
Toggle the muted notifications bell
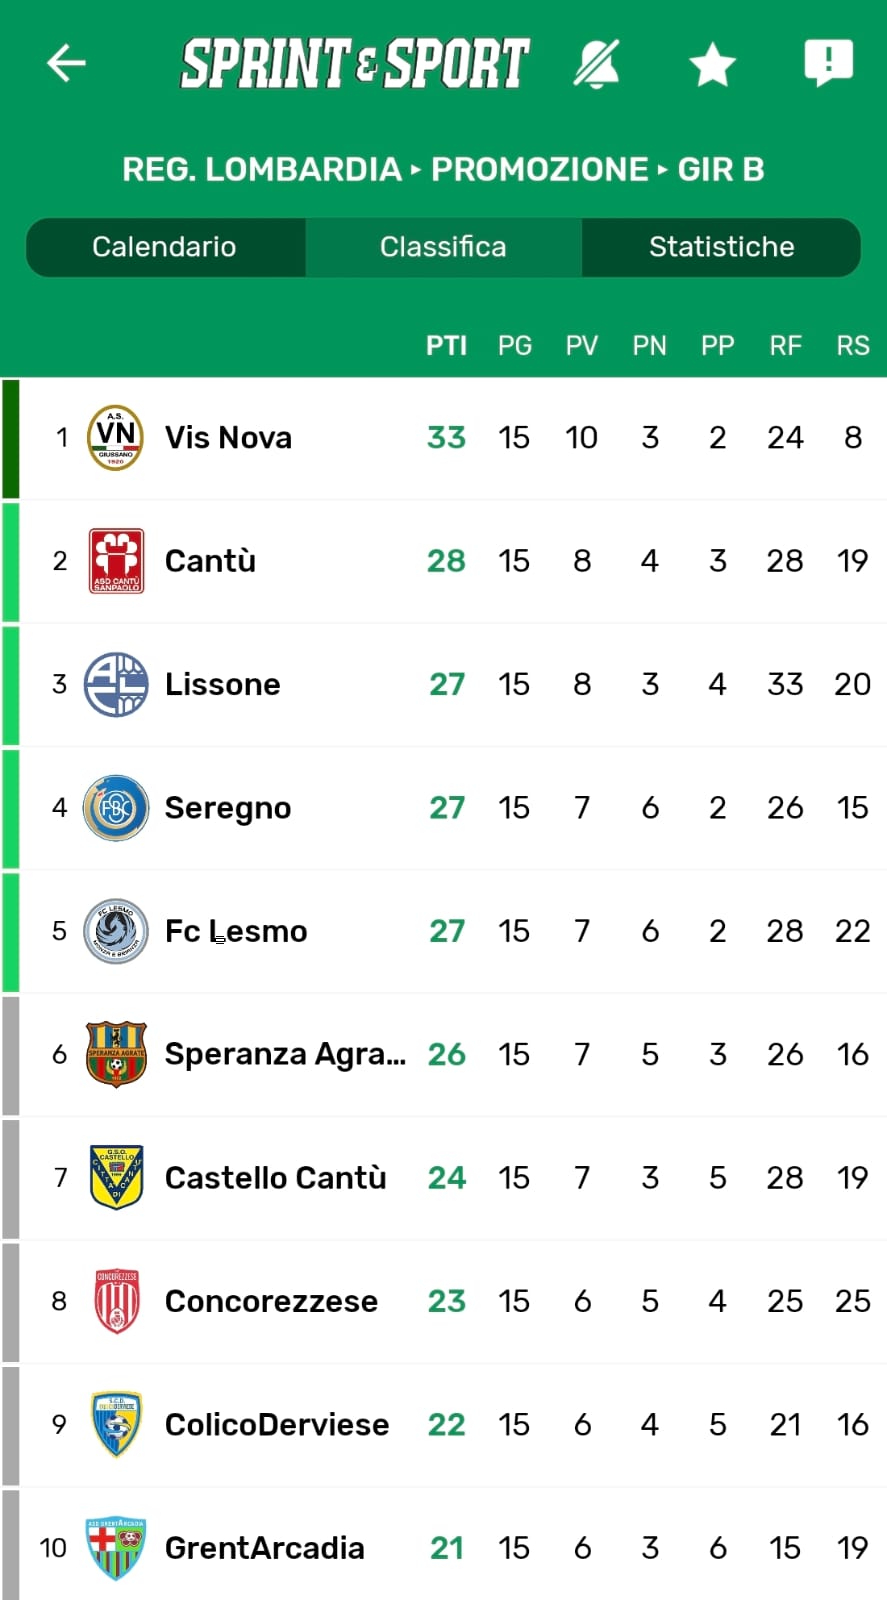(x=596, y=64)
